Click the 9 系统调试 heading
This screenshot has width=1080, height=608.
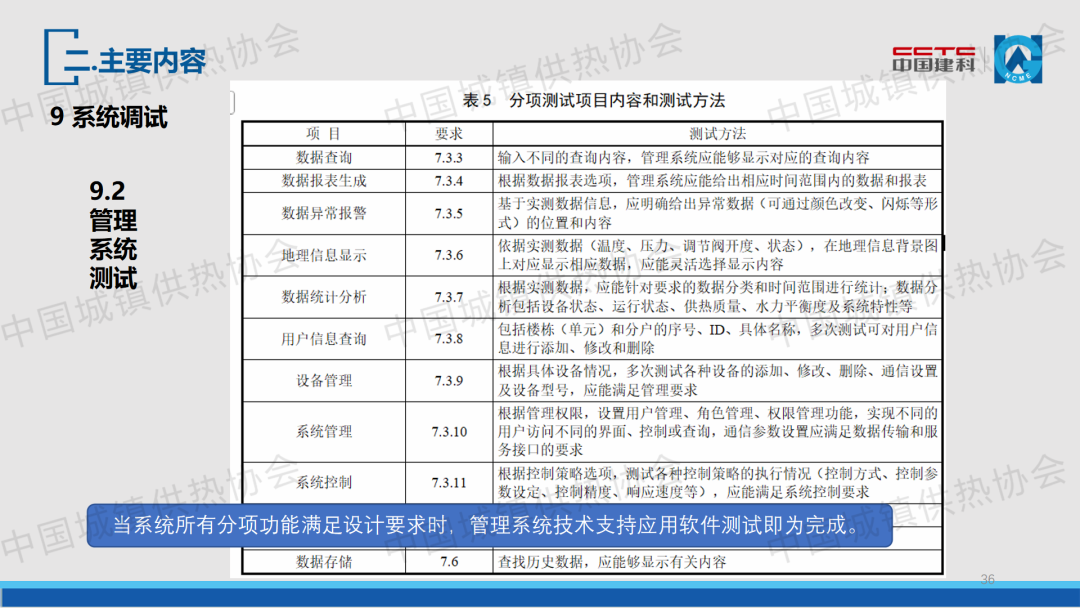pyautogui.click(x=109, y=118)
